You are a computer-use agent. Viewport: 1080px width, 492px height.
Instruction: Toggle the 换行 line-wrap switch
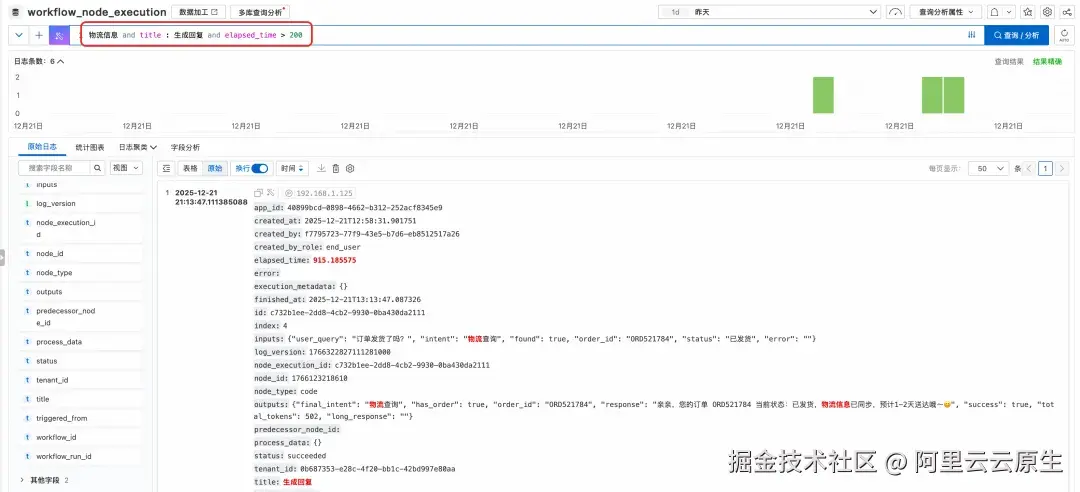259,168
